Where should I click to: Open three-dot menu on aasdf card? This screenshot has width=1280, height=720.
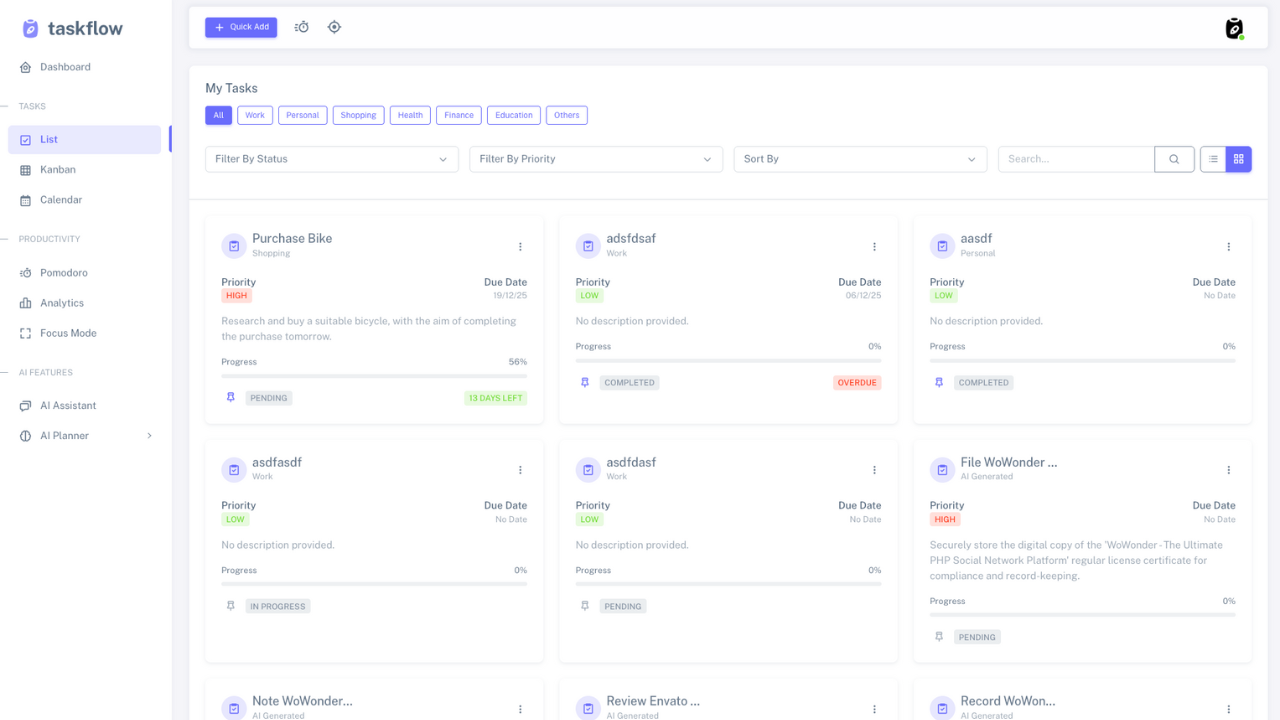(1228, 246)
